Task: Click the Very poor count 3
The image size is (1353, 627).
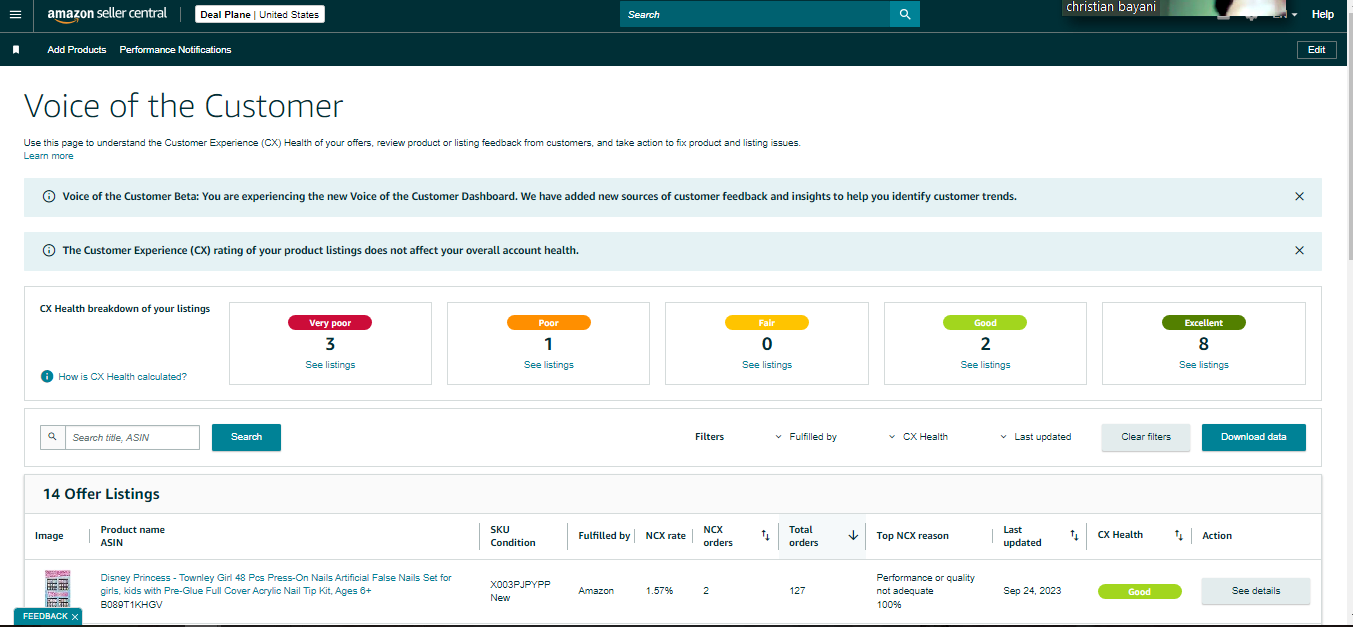Action: 330,344
